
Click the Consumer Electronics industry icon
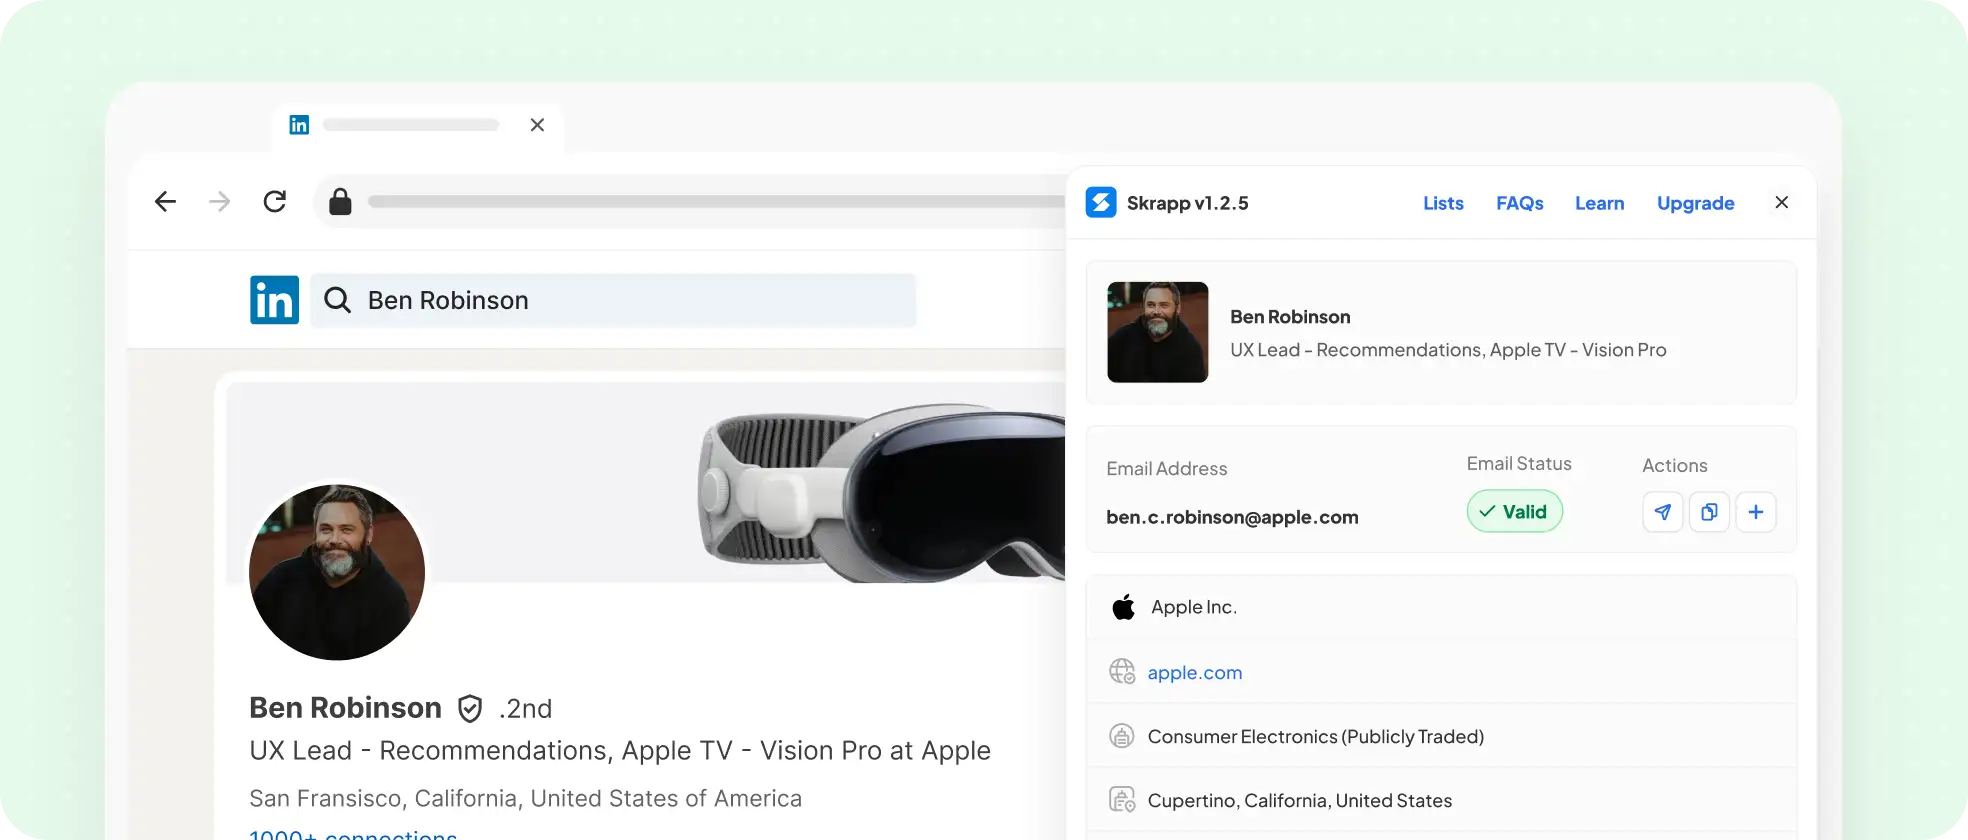[x=1122, y=736]
